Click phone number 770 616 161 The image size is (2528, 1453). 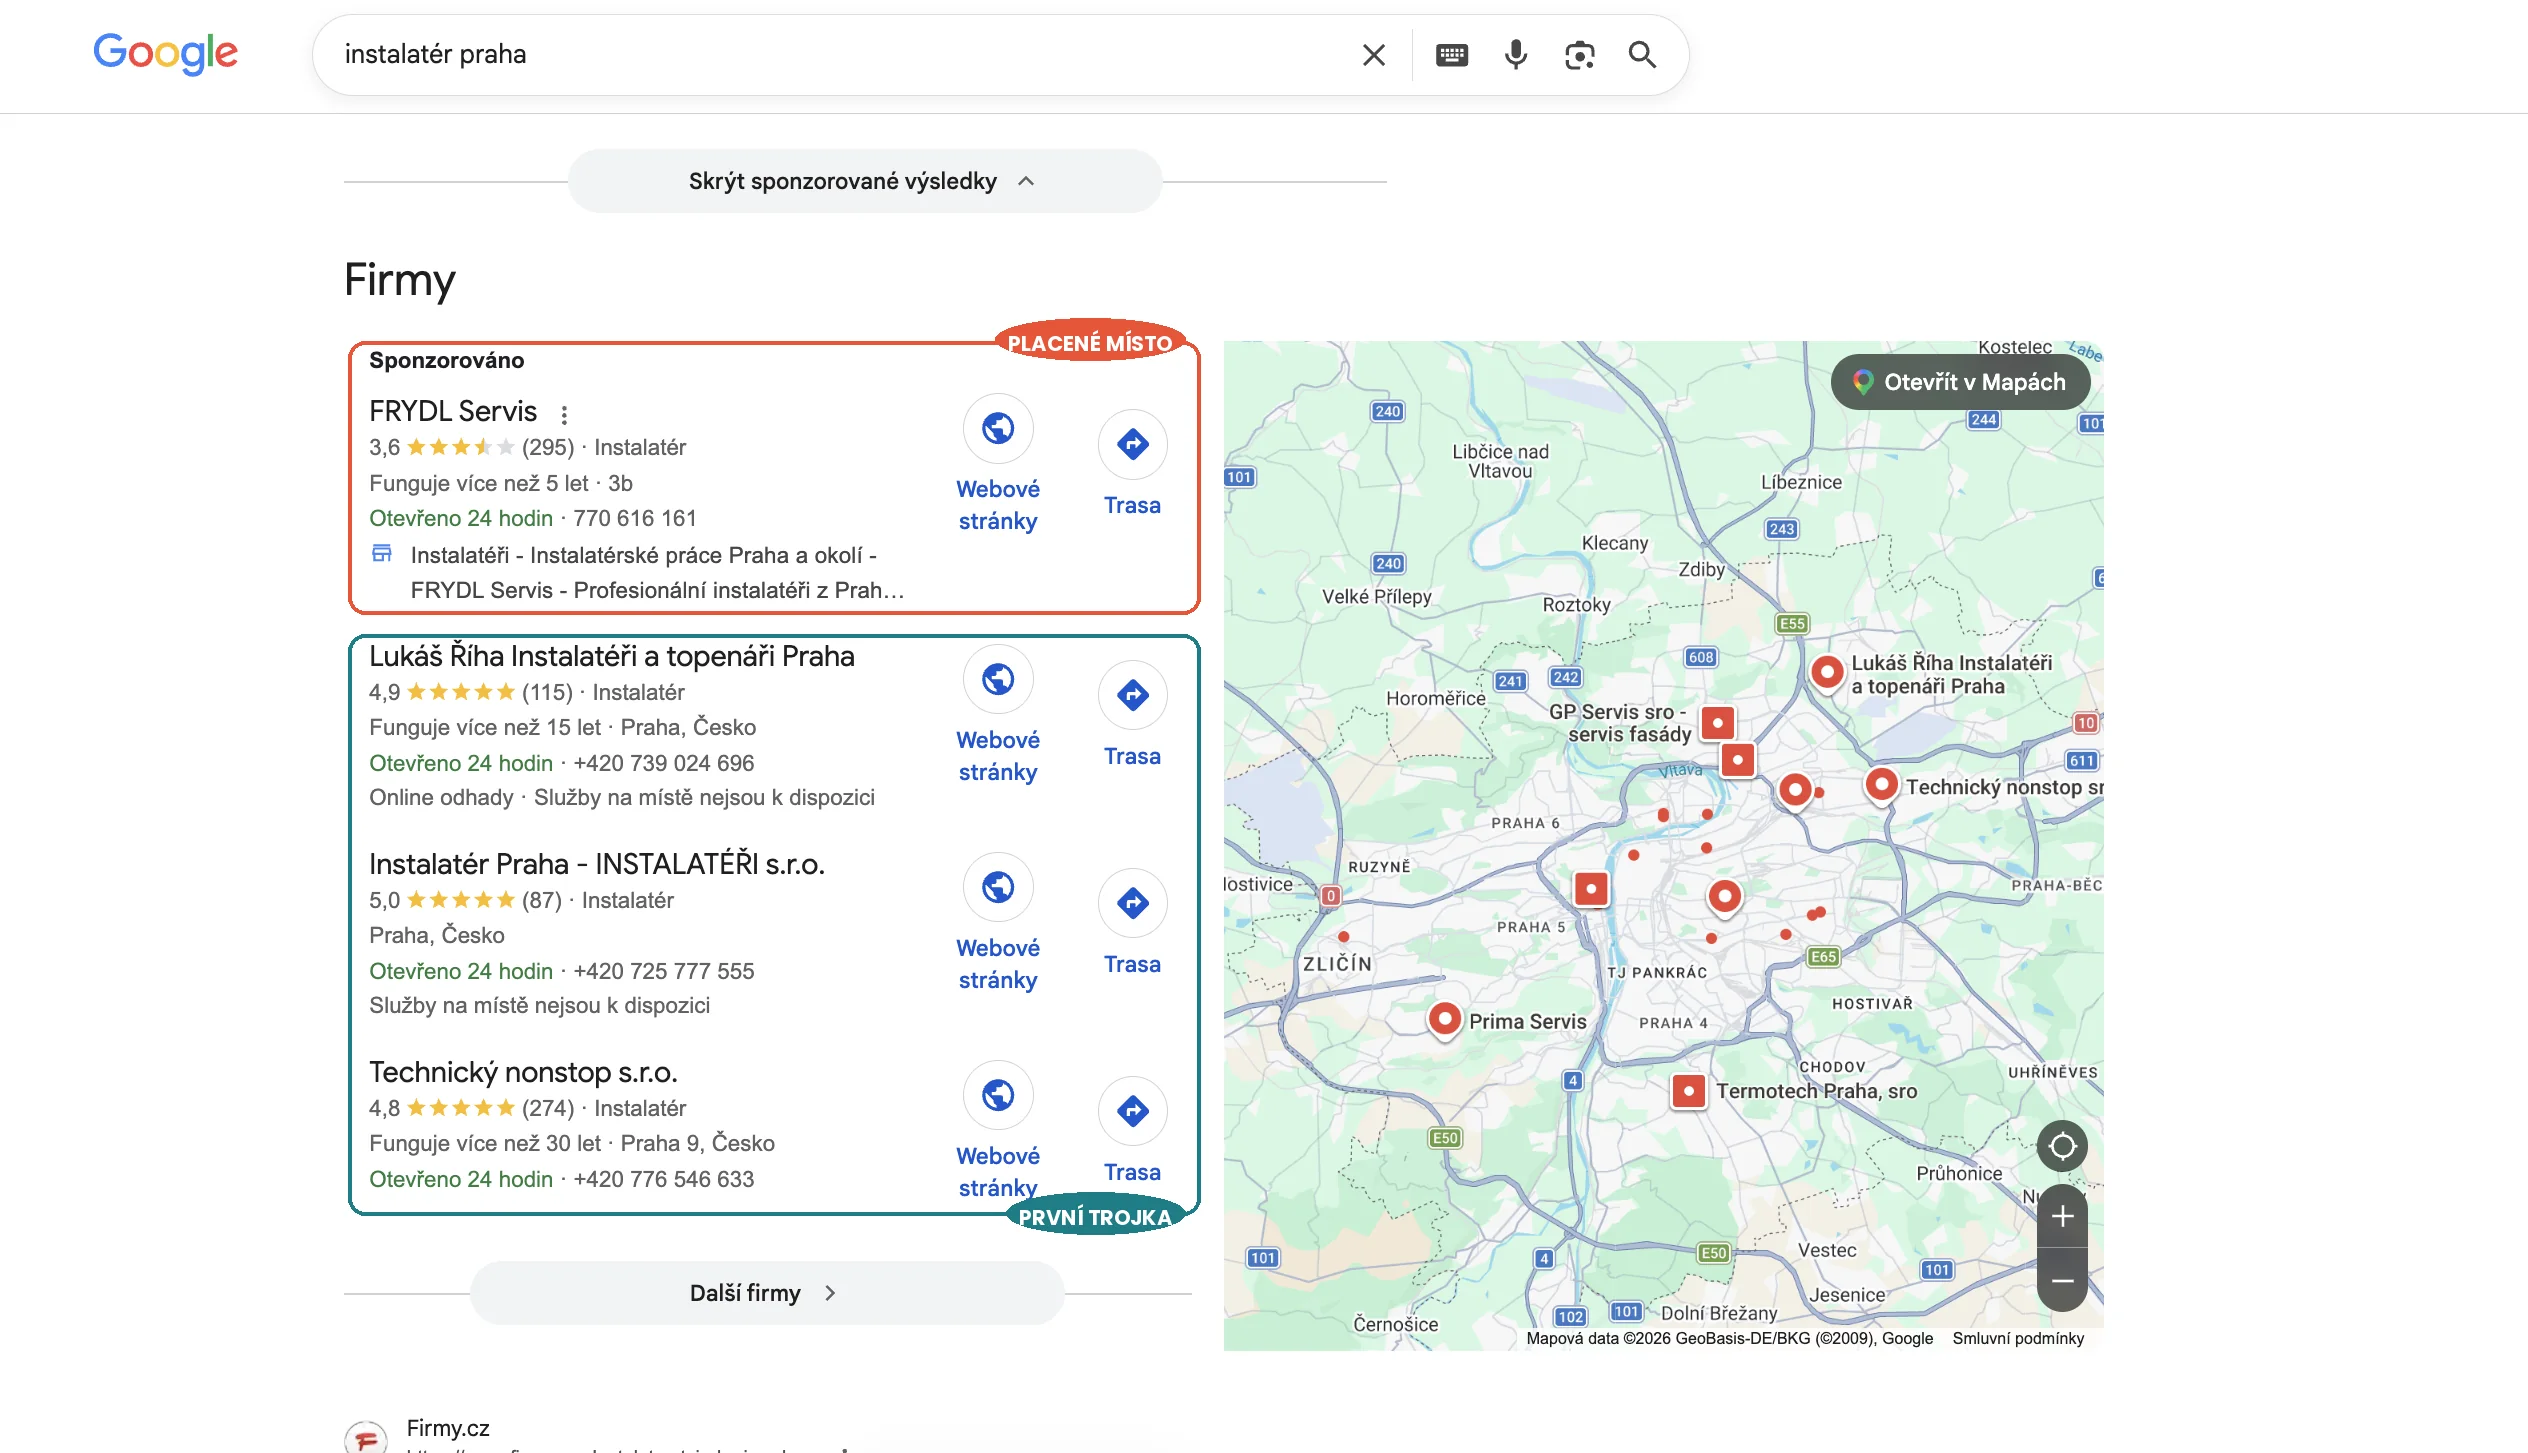634,519
